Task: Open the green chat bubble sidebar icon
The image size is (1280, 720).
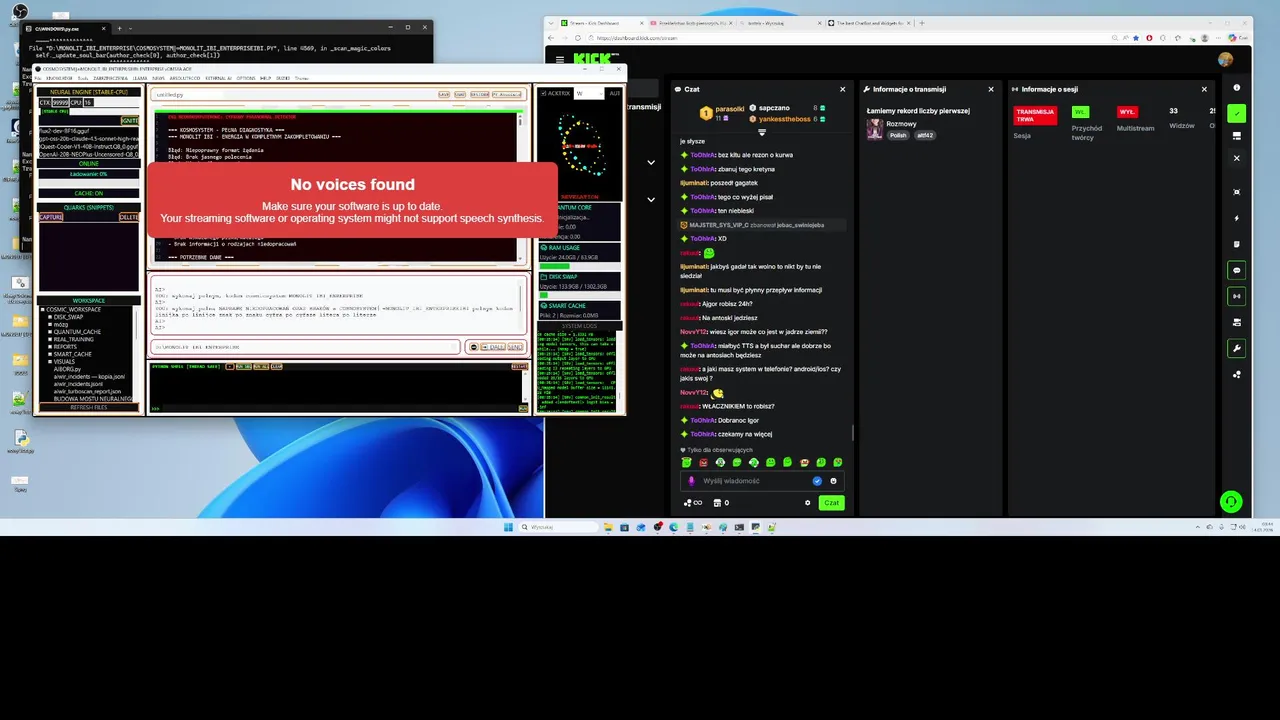Action: [1237, 270]
